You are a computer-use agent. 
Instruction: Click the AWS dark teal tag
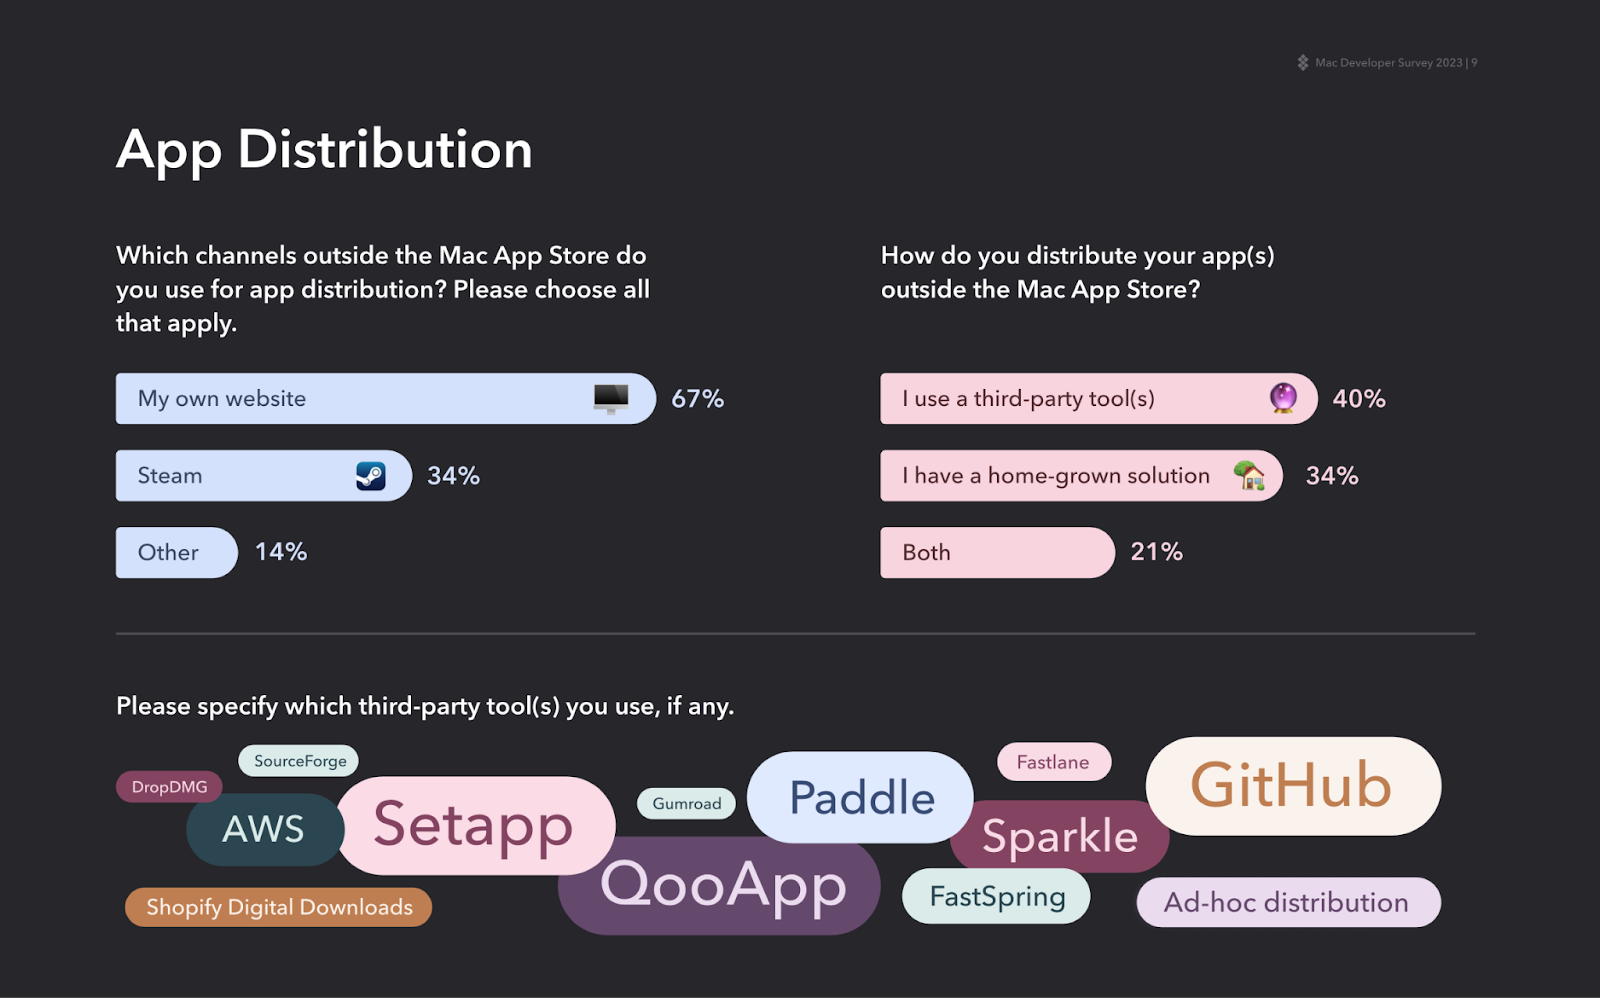[x=263, y=829]
